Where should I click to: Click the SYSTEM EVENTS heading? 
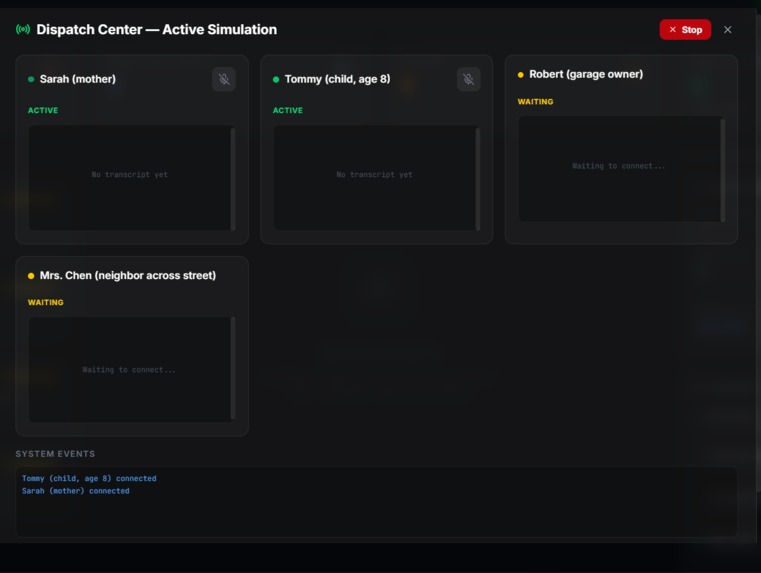coord(55,454)
